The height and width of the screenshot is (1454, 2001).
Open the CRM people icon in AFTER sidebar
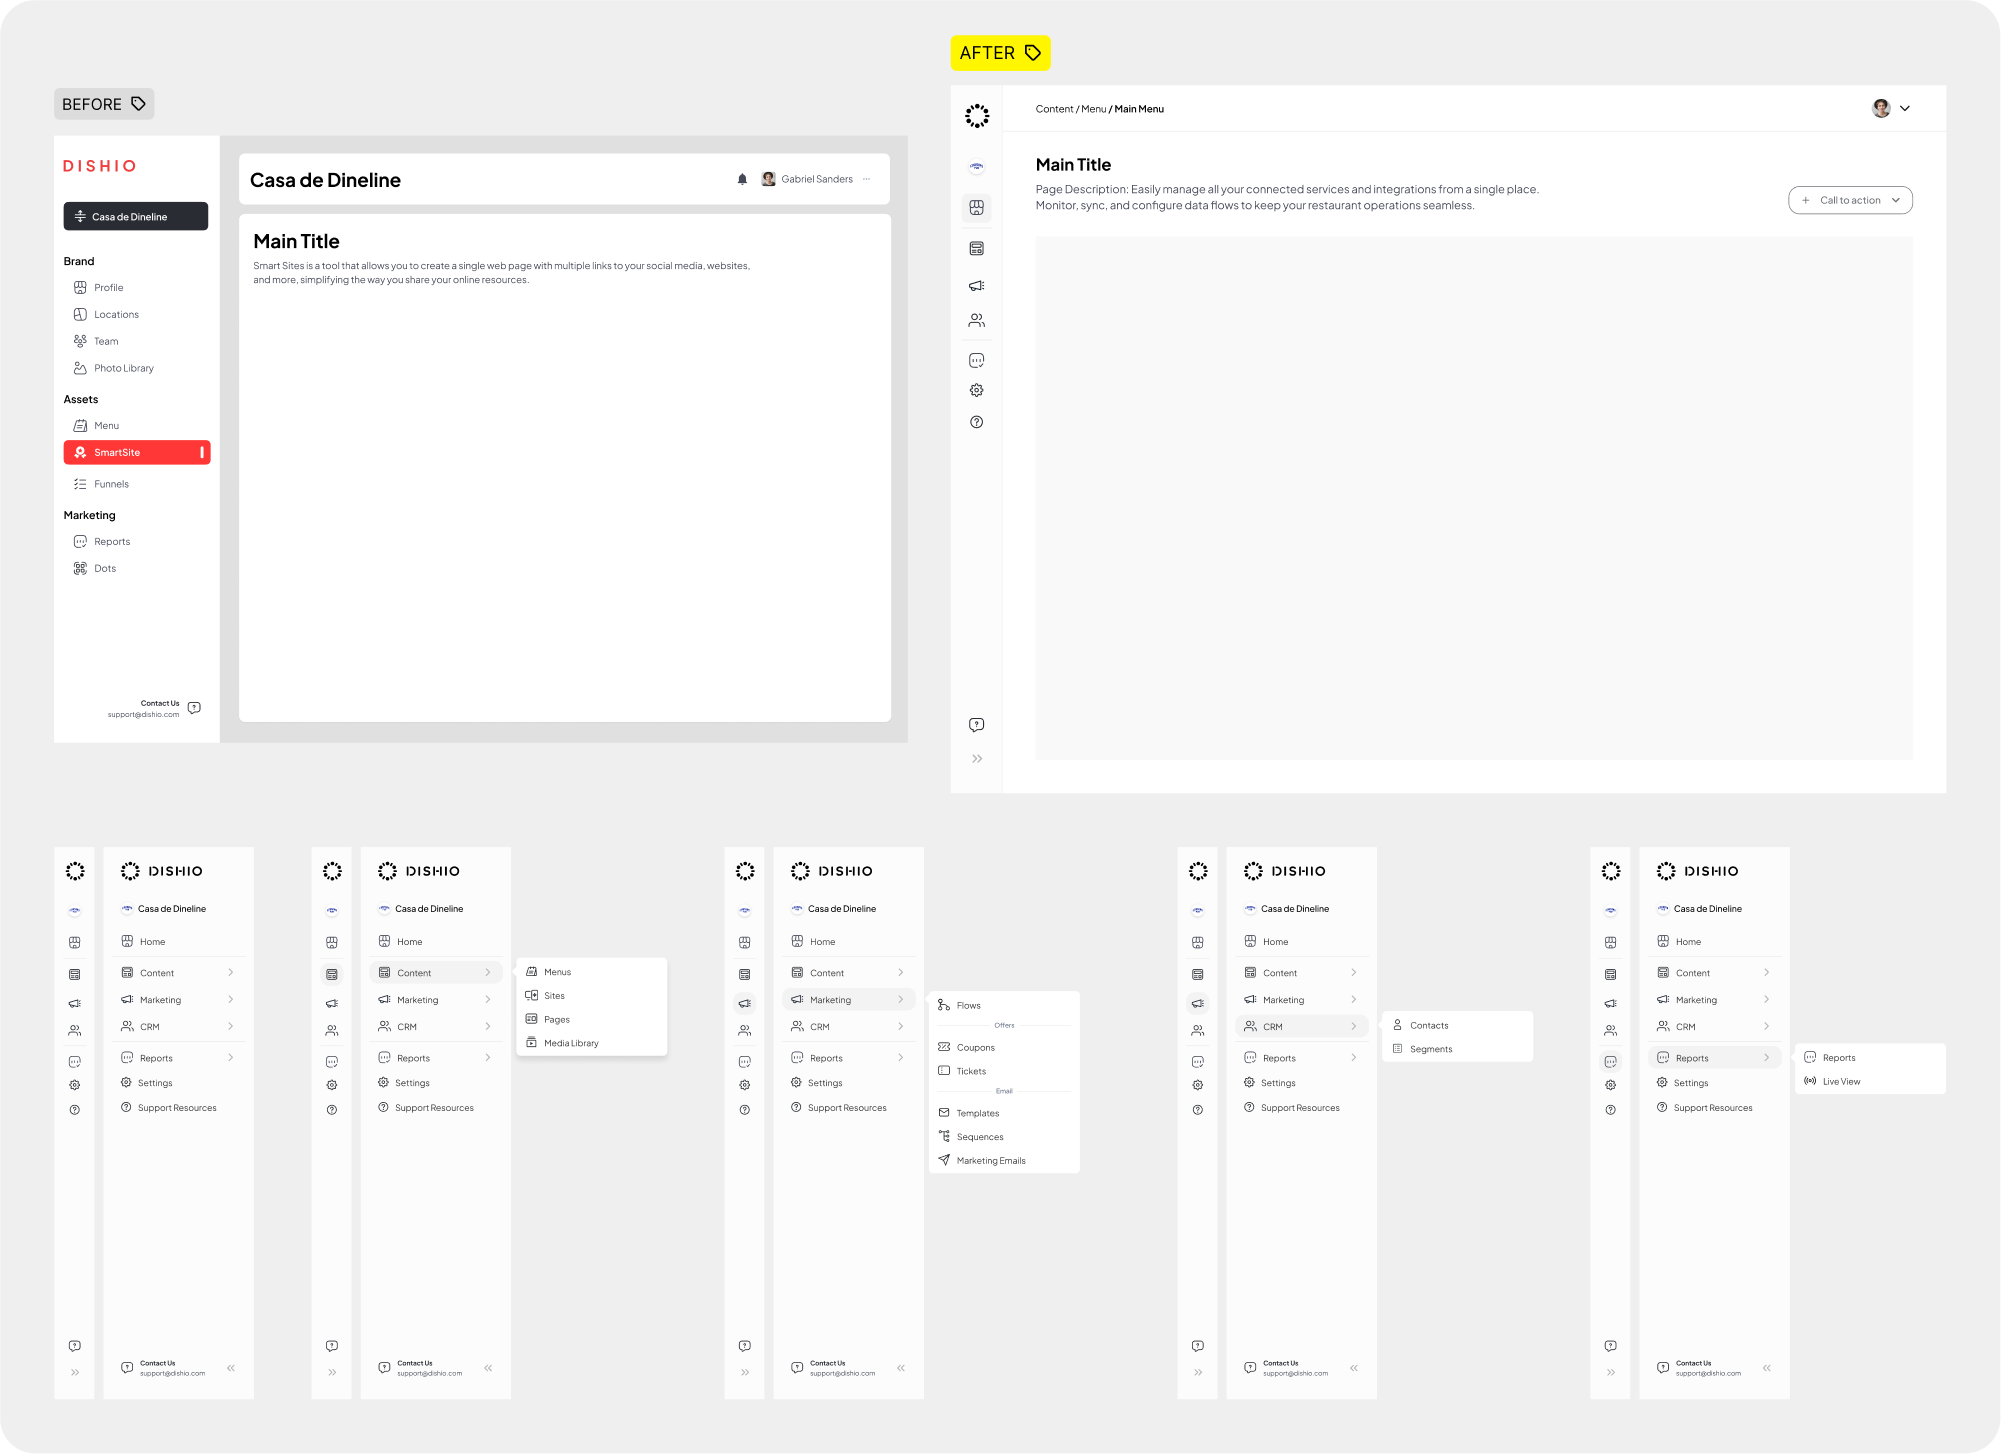(x=976, y=321)
